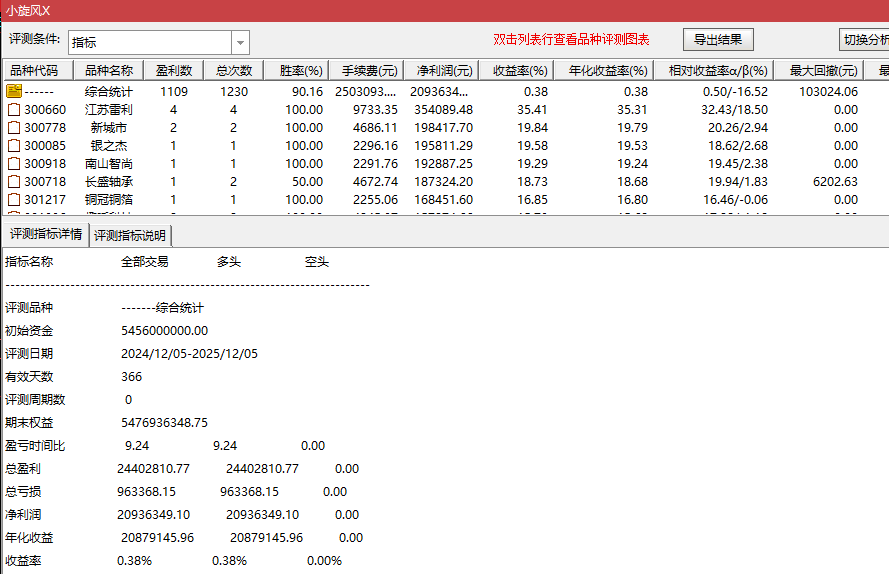This screenshot has height=574, width=889.
Task: Click ending equity value 5476936348.75
Action: click(x=164, y=423)
